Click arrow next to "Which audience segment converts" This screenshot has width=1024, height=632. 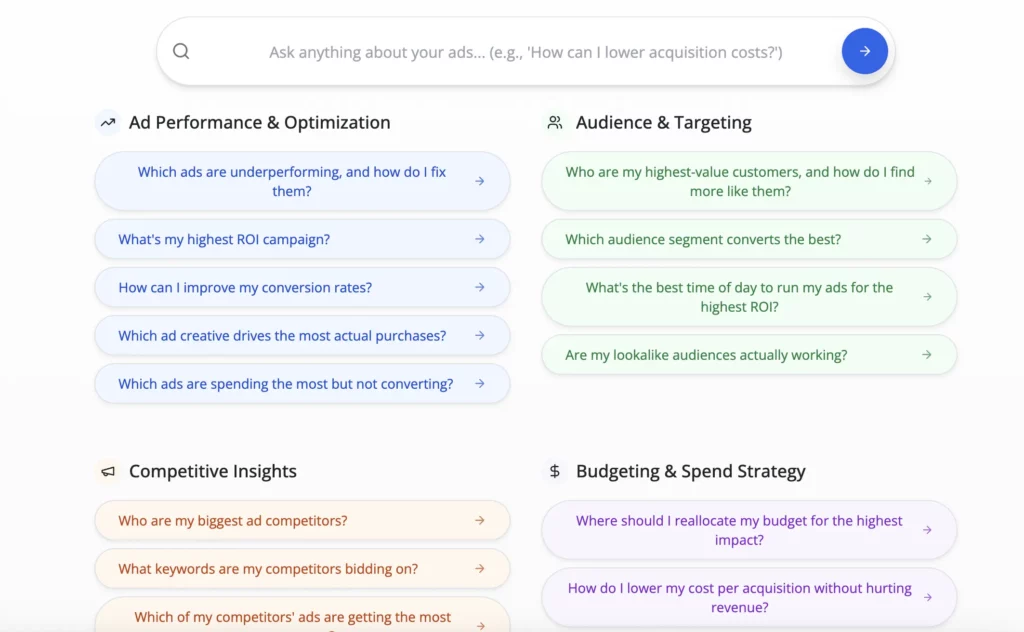[x=927, y=239]
